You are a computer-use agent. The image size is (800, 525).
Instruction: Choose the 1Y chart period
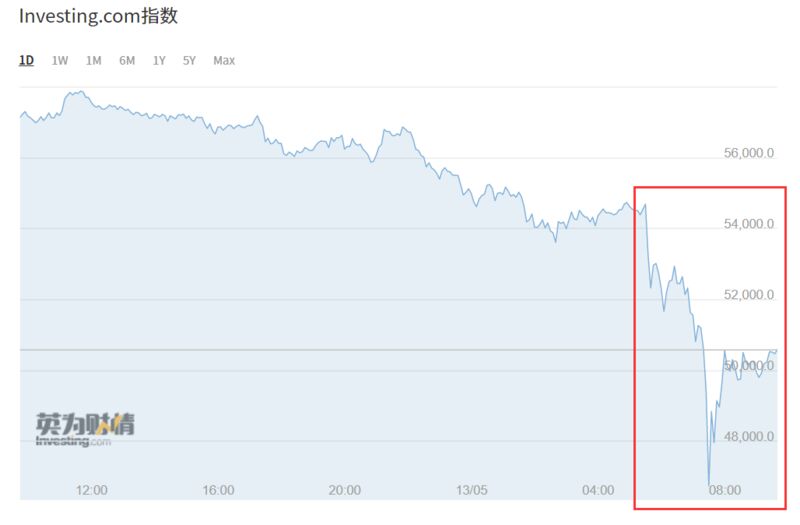[159, 60]
